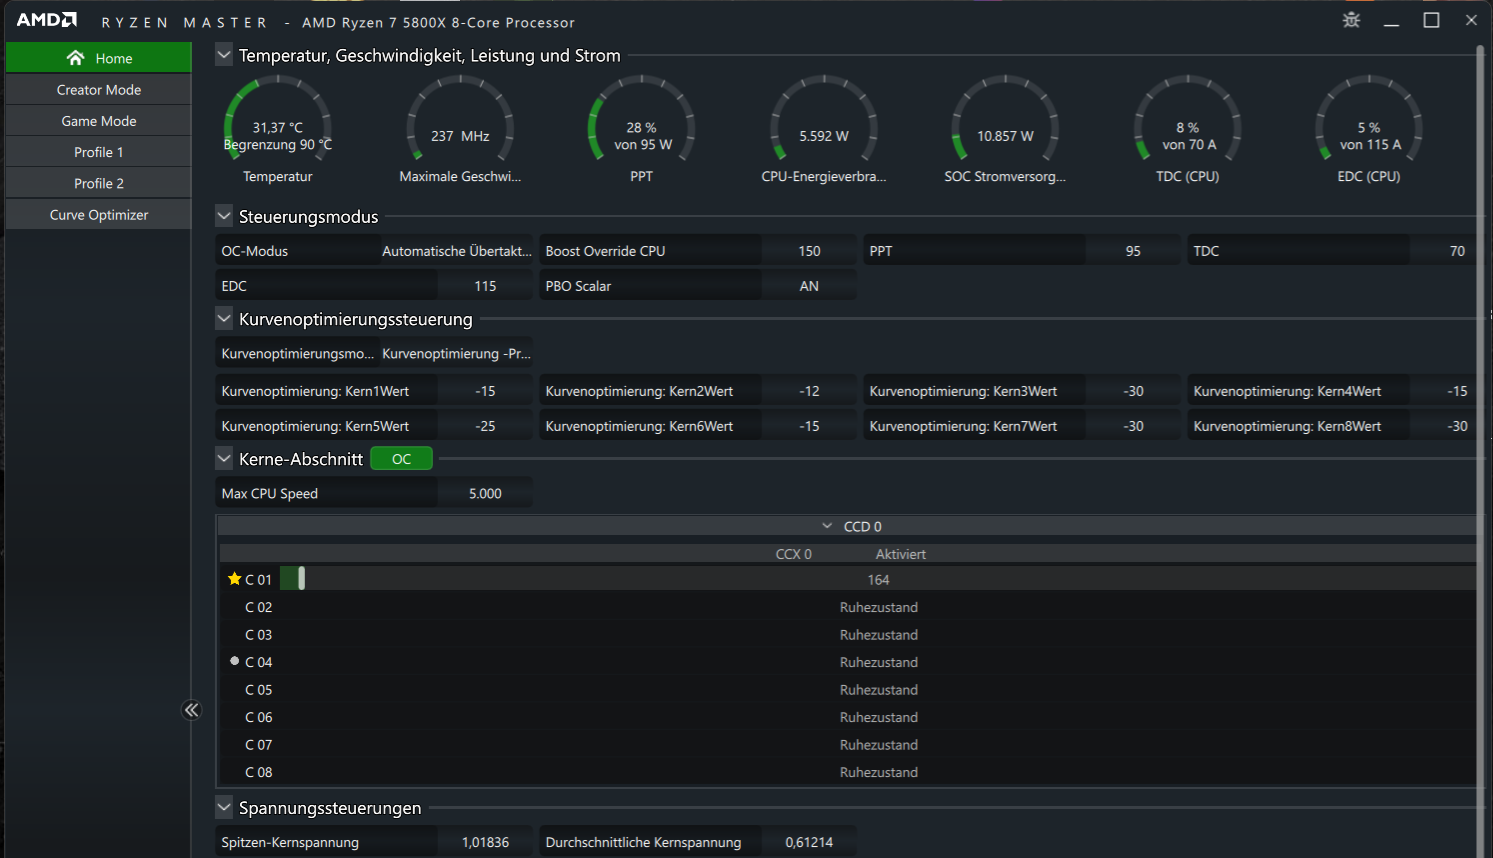The image size is (1493, 858).
Task: Switch to Game Mode
Action: (98, 121)
